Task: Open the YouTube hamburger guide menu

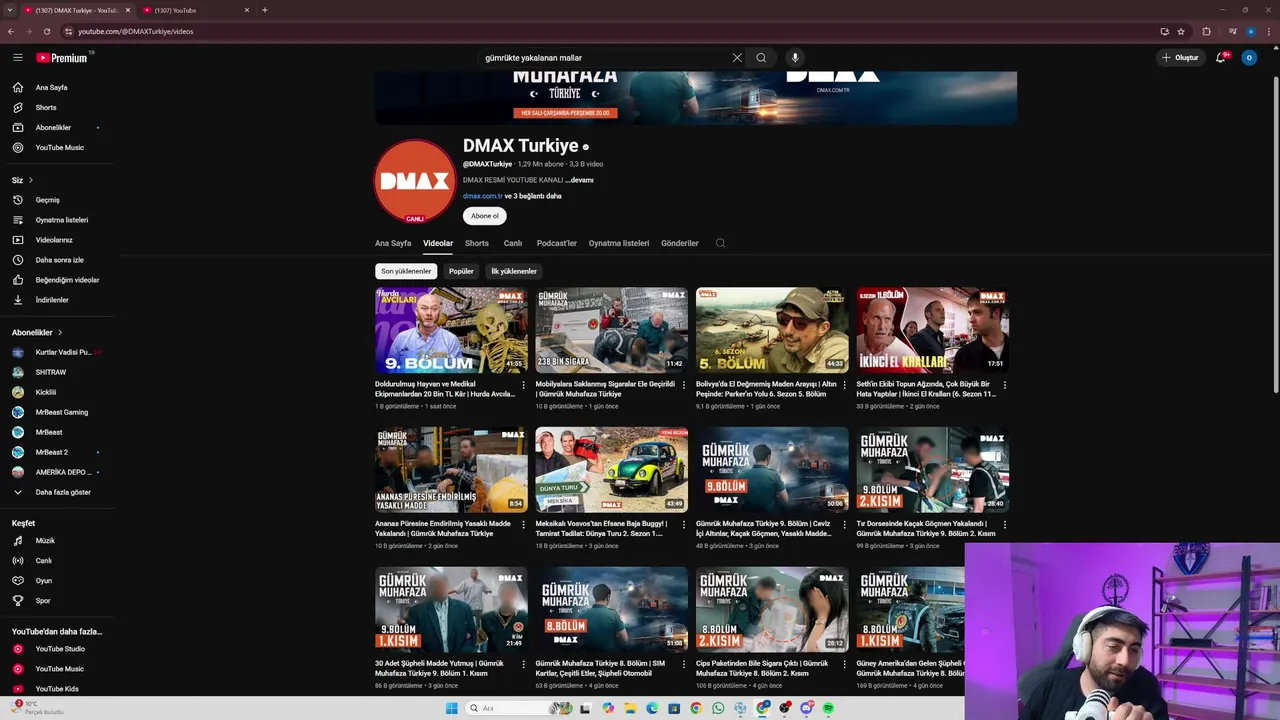Action: coord(17,58)
